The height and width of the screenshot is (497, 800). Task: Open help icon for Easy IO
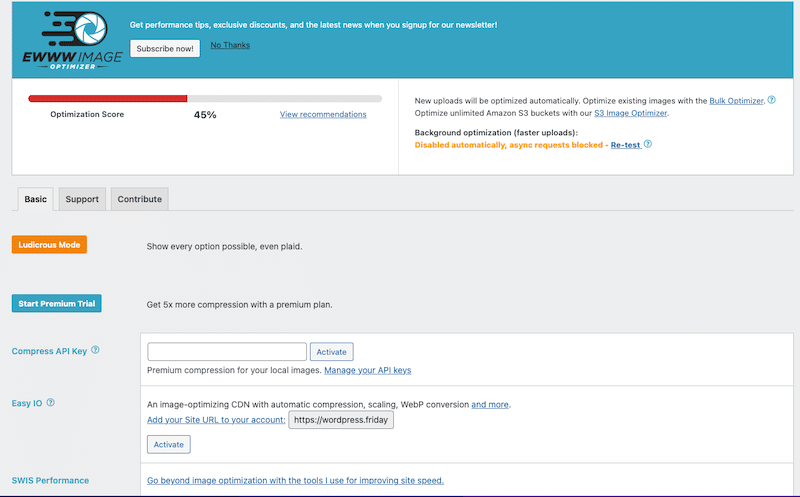click(51, 403)
